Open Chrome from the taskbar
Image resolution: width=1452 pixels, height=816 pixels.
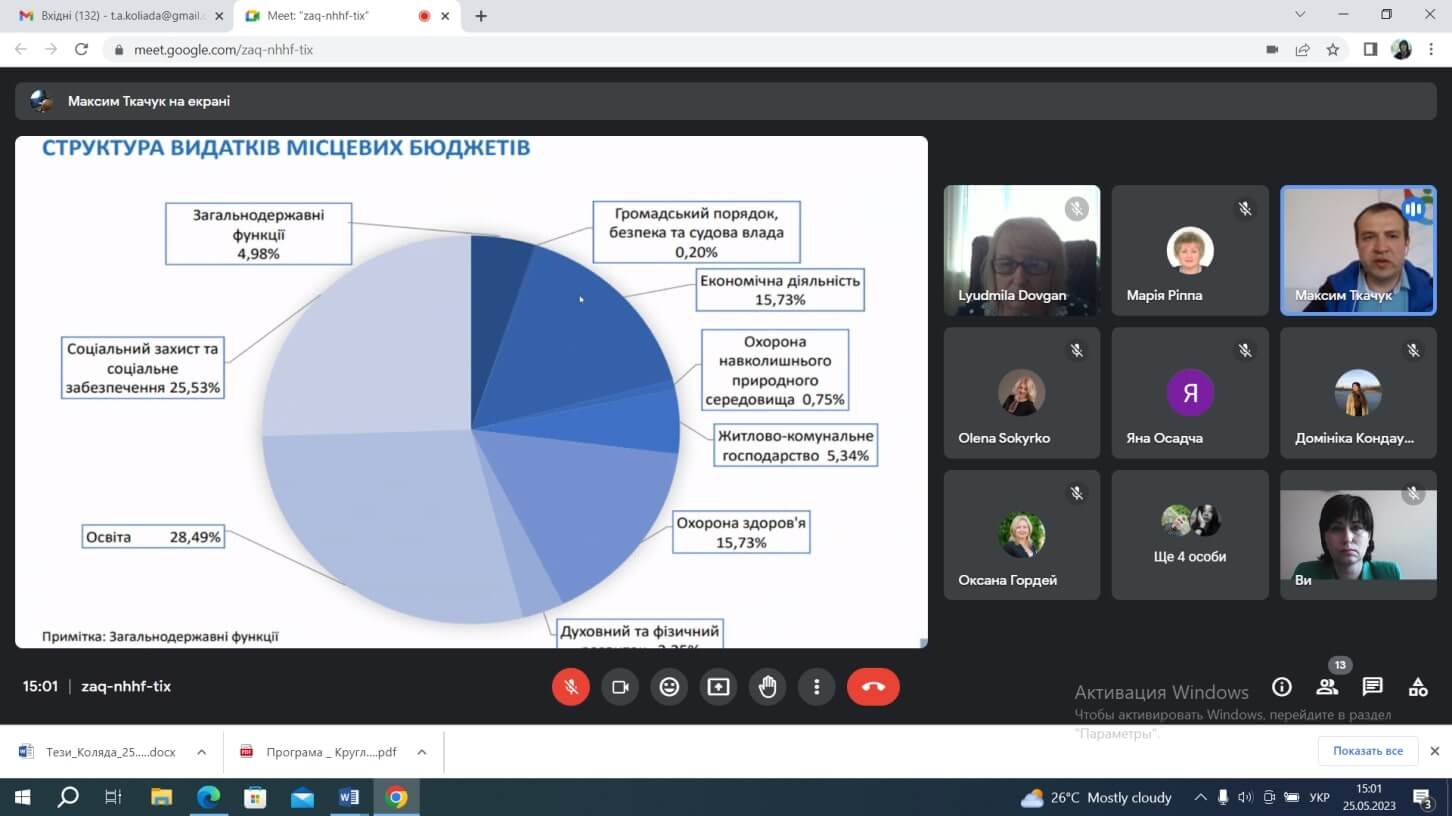(x=397, y=797)
